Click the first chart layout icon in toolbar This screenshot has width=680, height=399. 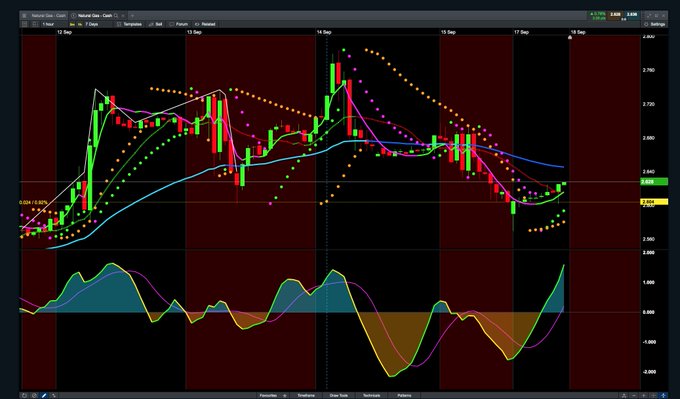(24, 24)
